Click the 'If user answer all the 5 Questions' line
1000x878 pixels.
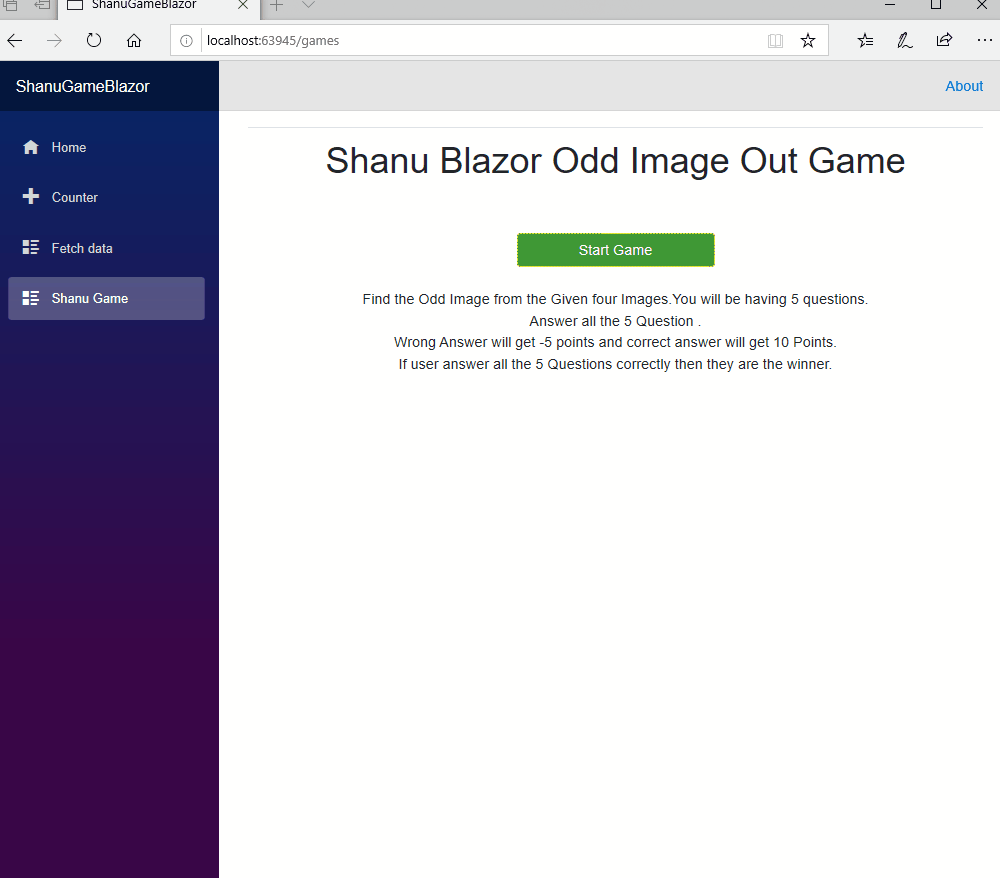615,364
